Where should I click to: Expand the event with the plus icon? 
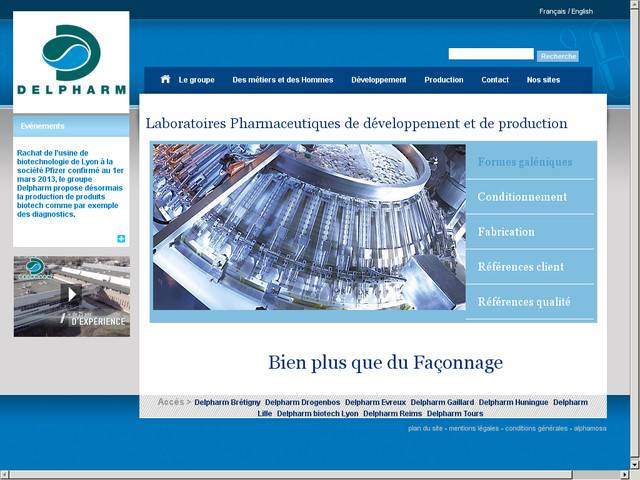point(121,239)
